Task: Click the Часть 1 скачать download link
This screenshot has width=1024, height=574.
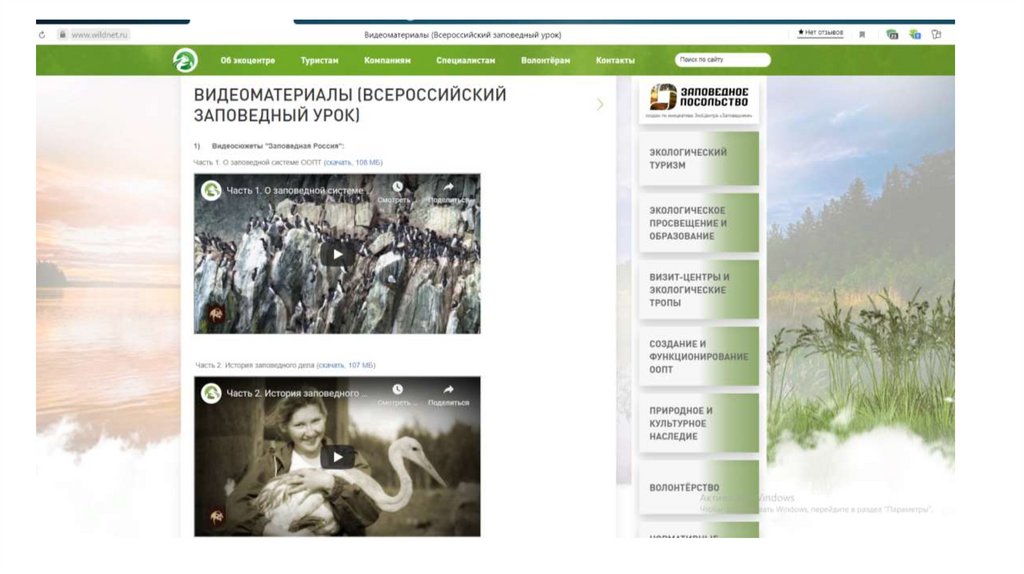Action: [x=353, y=163]
